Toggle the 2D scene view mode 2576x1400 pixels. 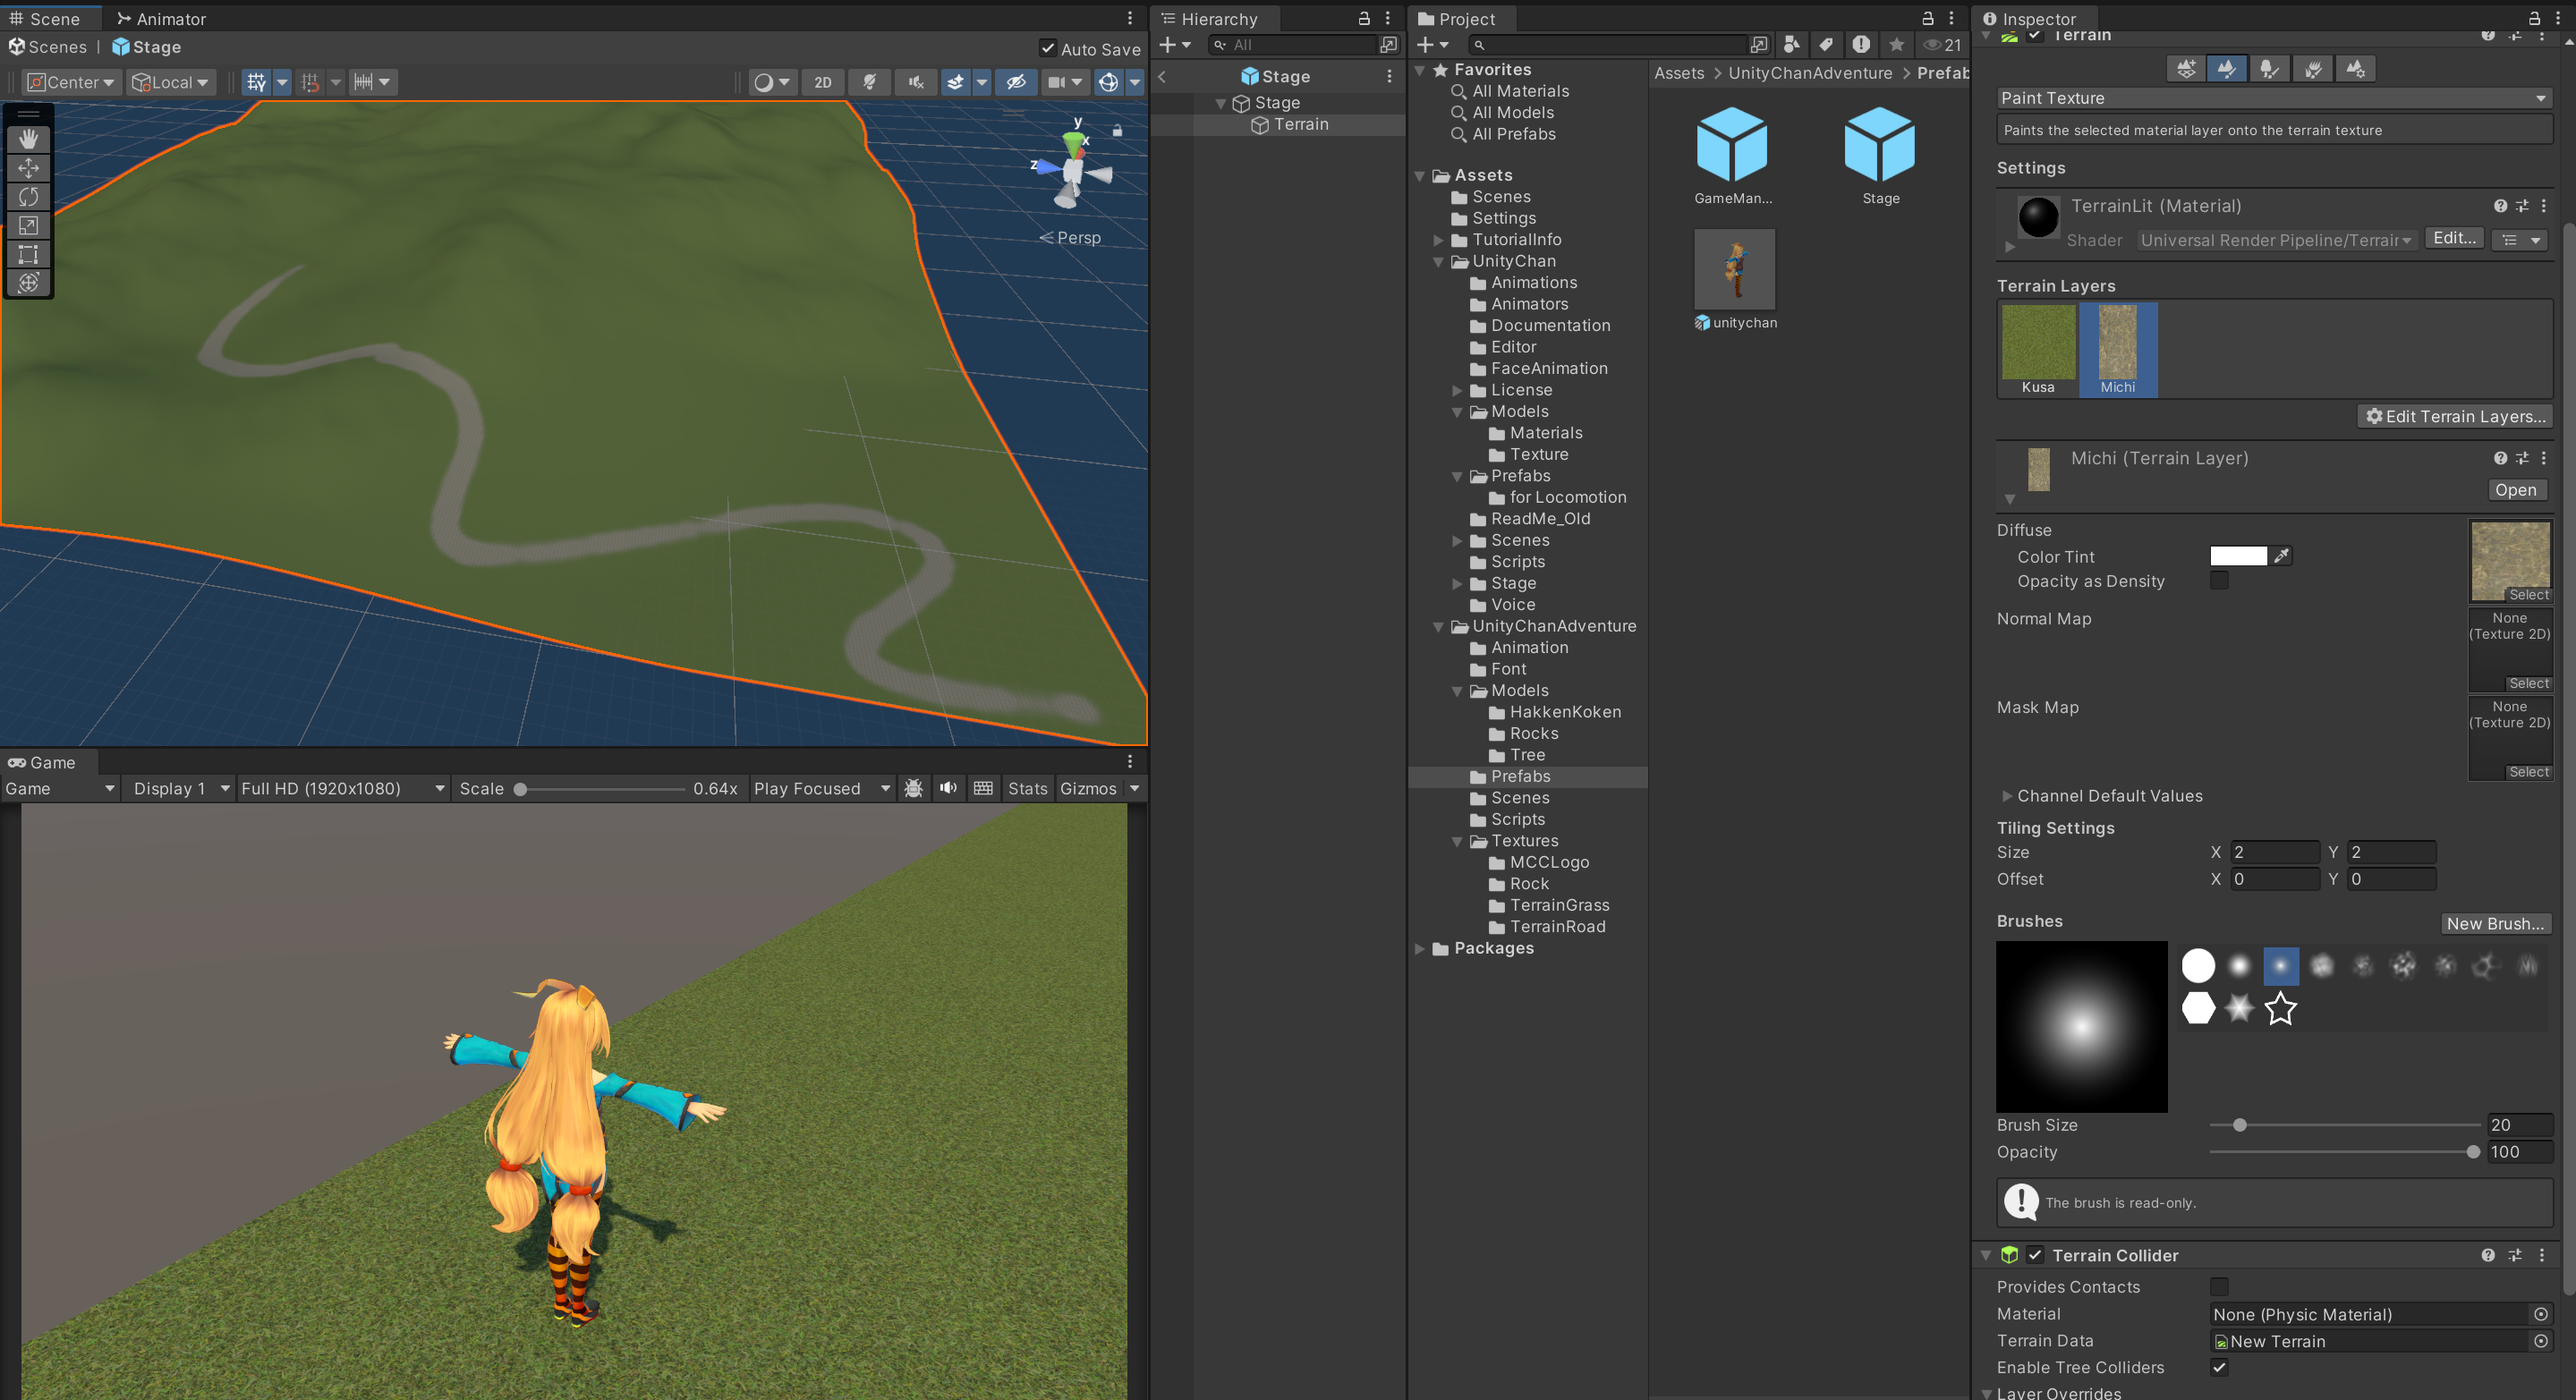[x=822, y=82]
